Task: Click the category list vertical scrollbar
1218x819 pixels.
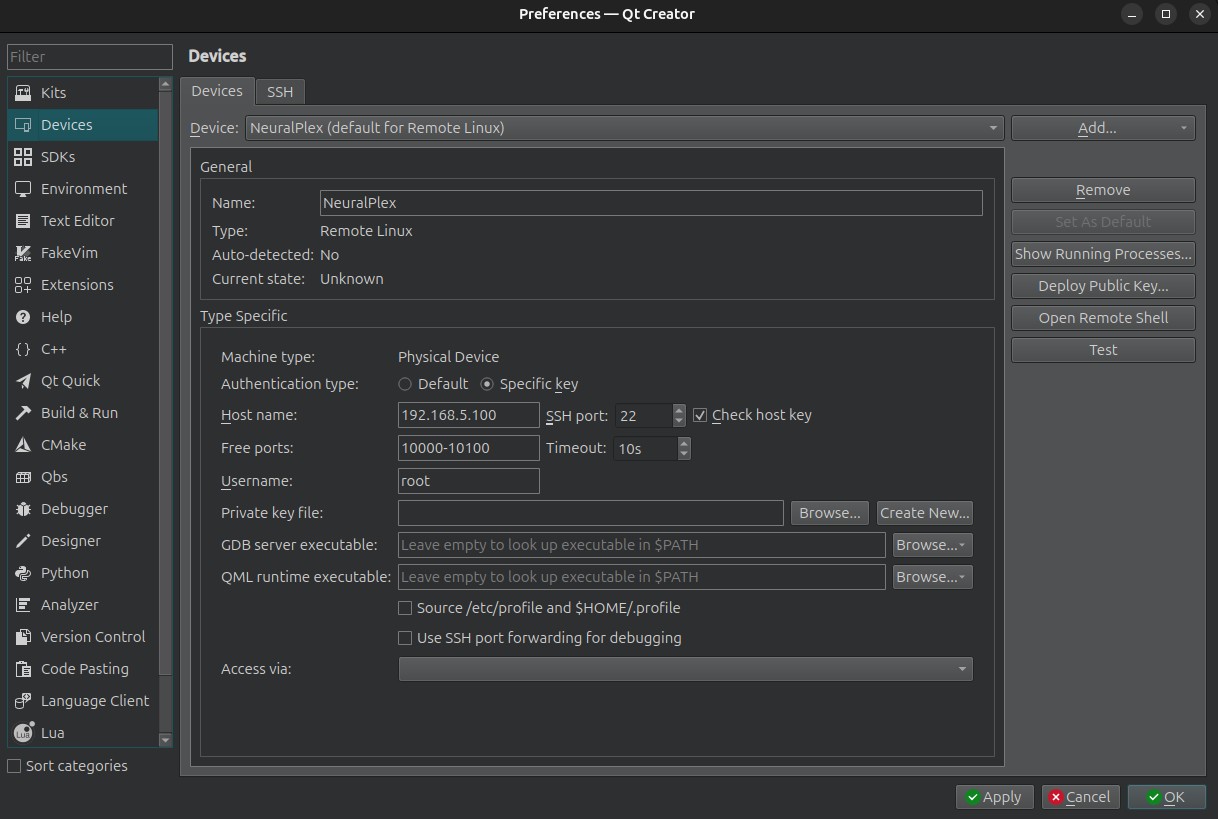Action: pos(166,380)
